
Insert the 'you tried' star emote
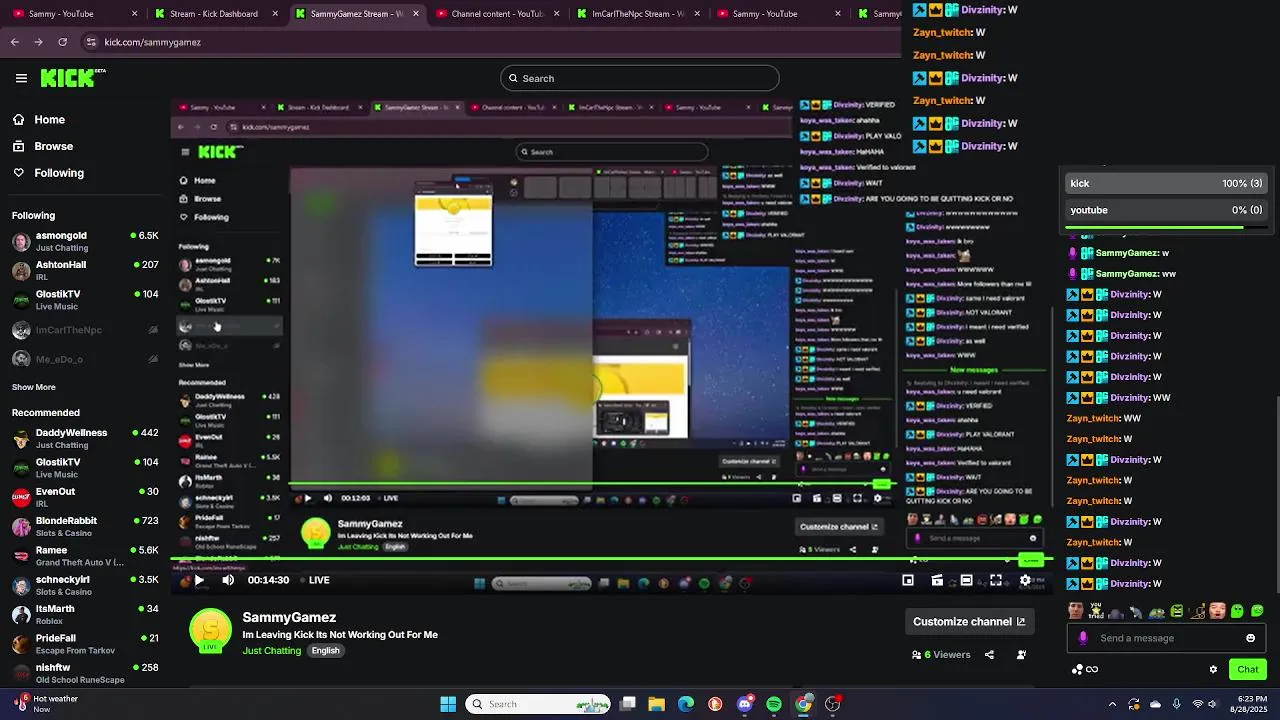coord(1096,610)
